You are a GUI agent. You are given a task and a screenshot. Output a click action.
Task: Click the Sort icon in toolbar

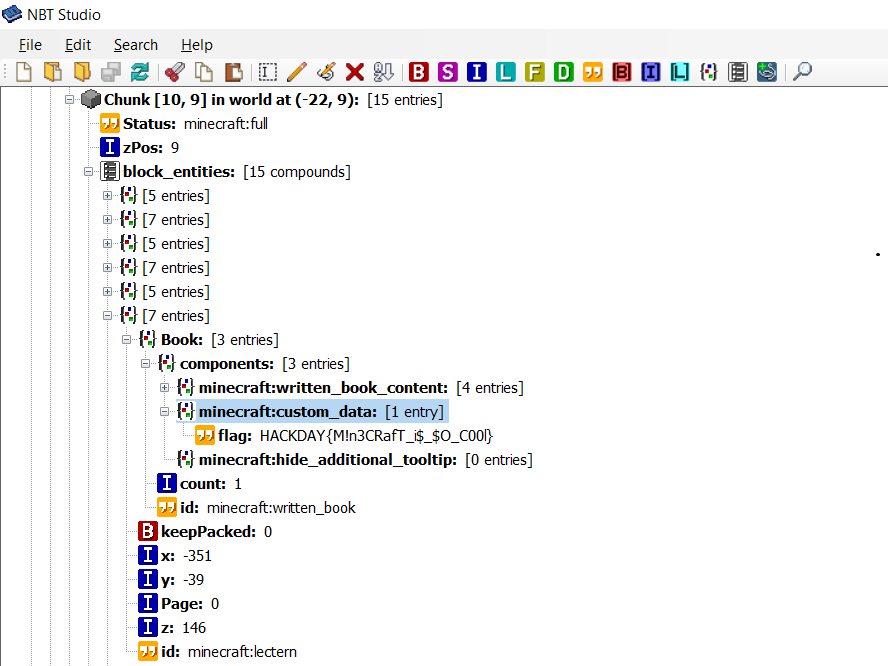383,72
